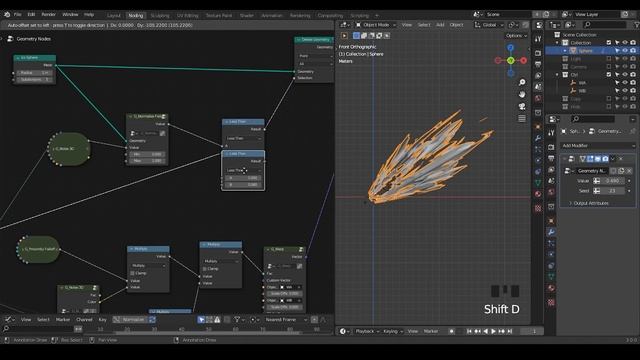Image resolution: width=640 pixels, height=360 pixels.
Task: Click the hand pan view icon
Action: (x=522, y=94)
